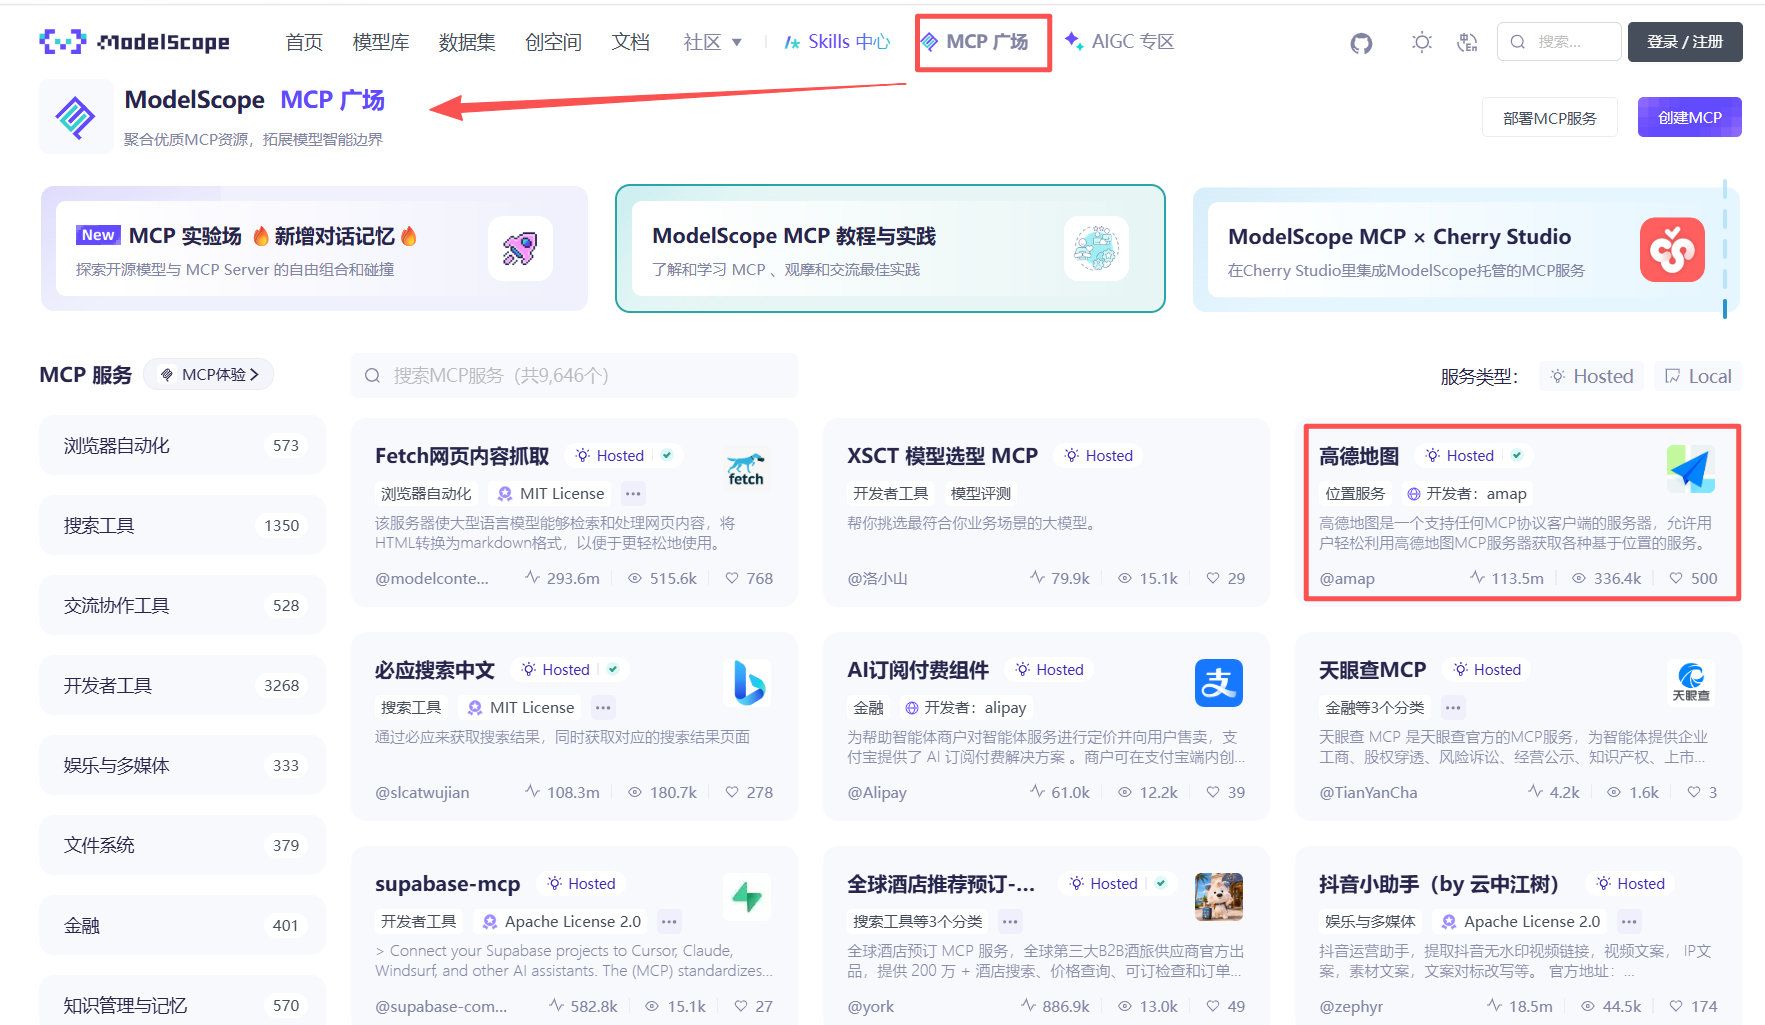Click the 天眼查 logo icon
The width and height of the screenshot is (1765, 1025).
(x=1691, y=683)
